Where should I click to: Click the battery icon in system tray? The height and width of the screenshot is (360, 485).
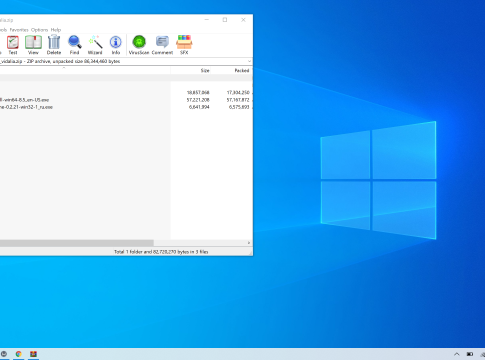(x=470, y=354)
